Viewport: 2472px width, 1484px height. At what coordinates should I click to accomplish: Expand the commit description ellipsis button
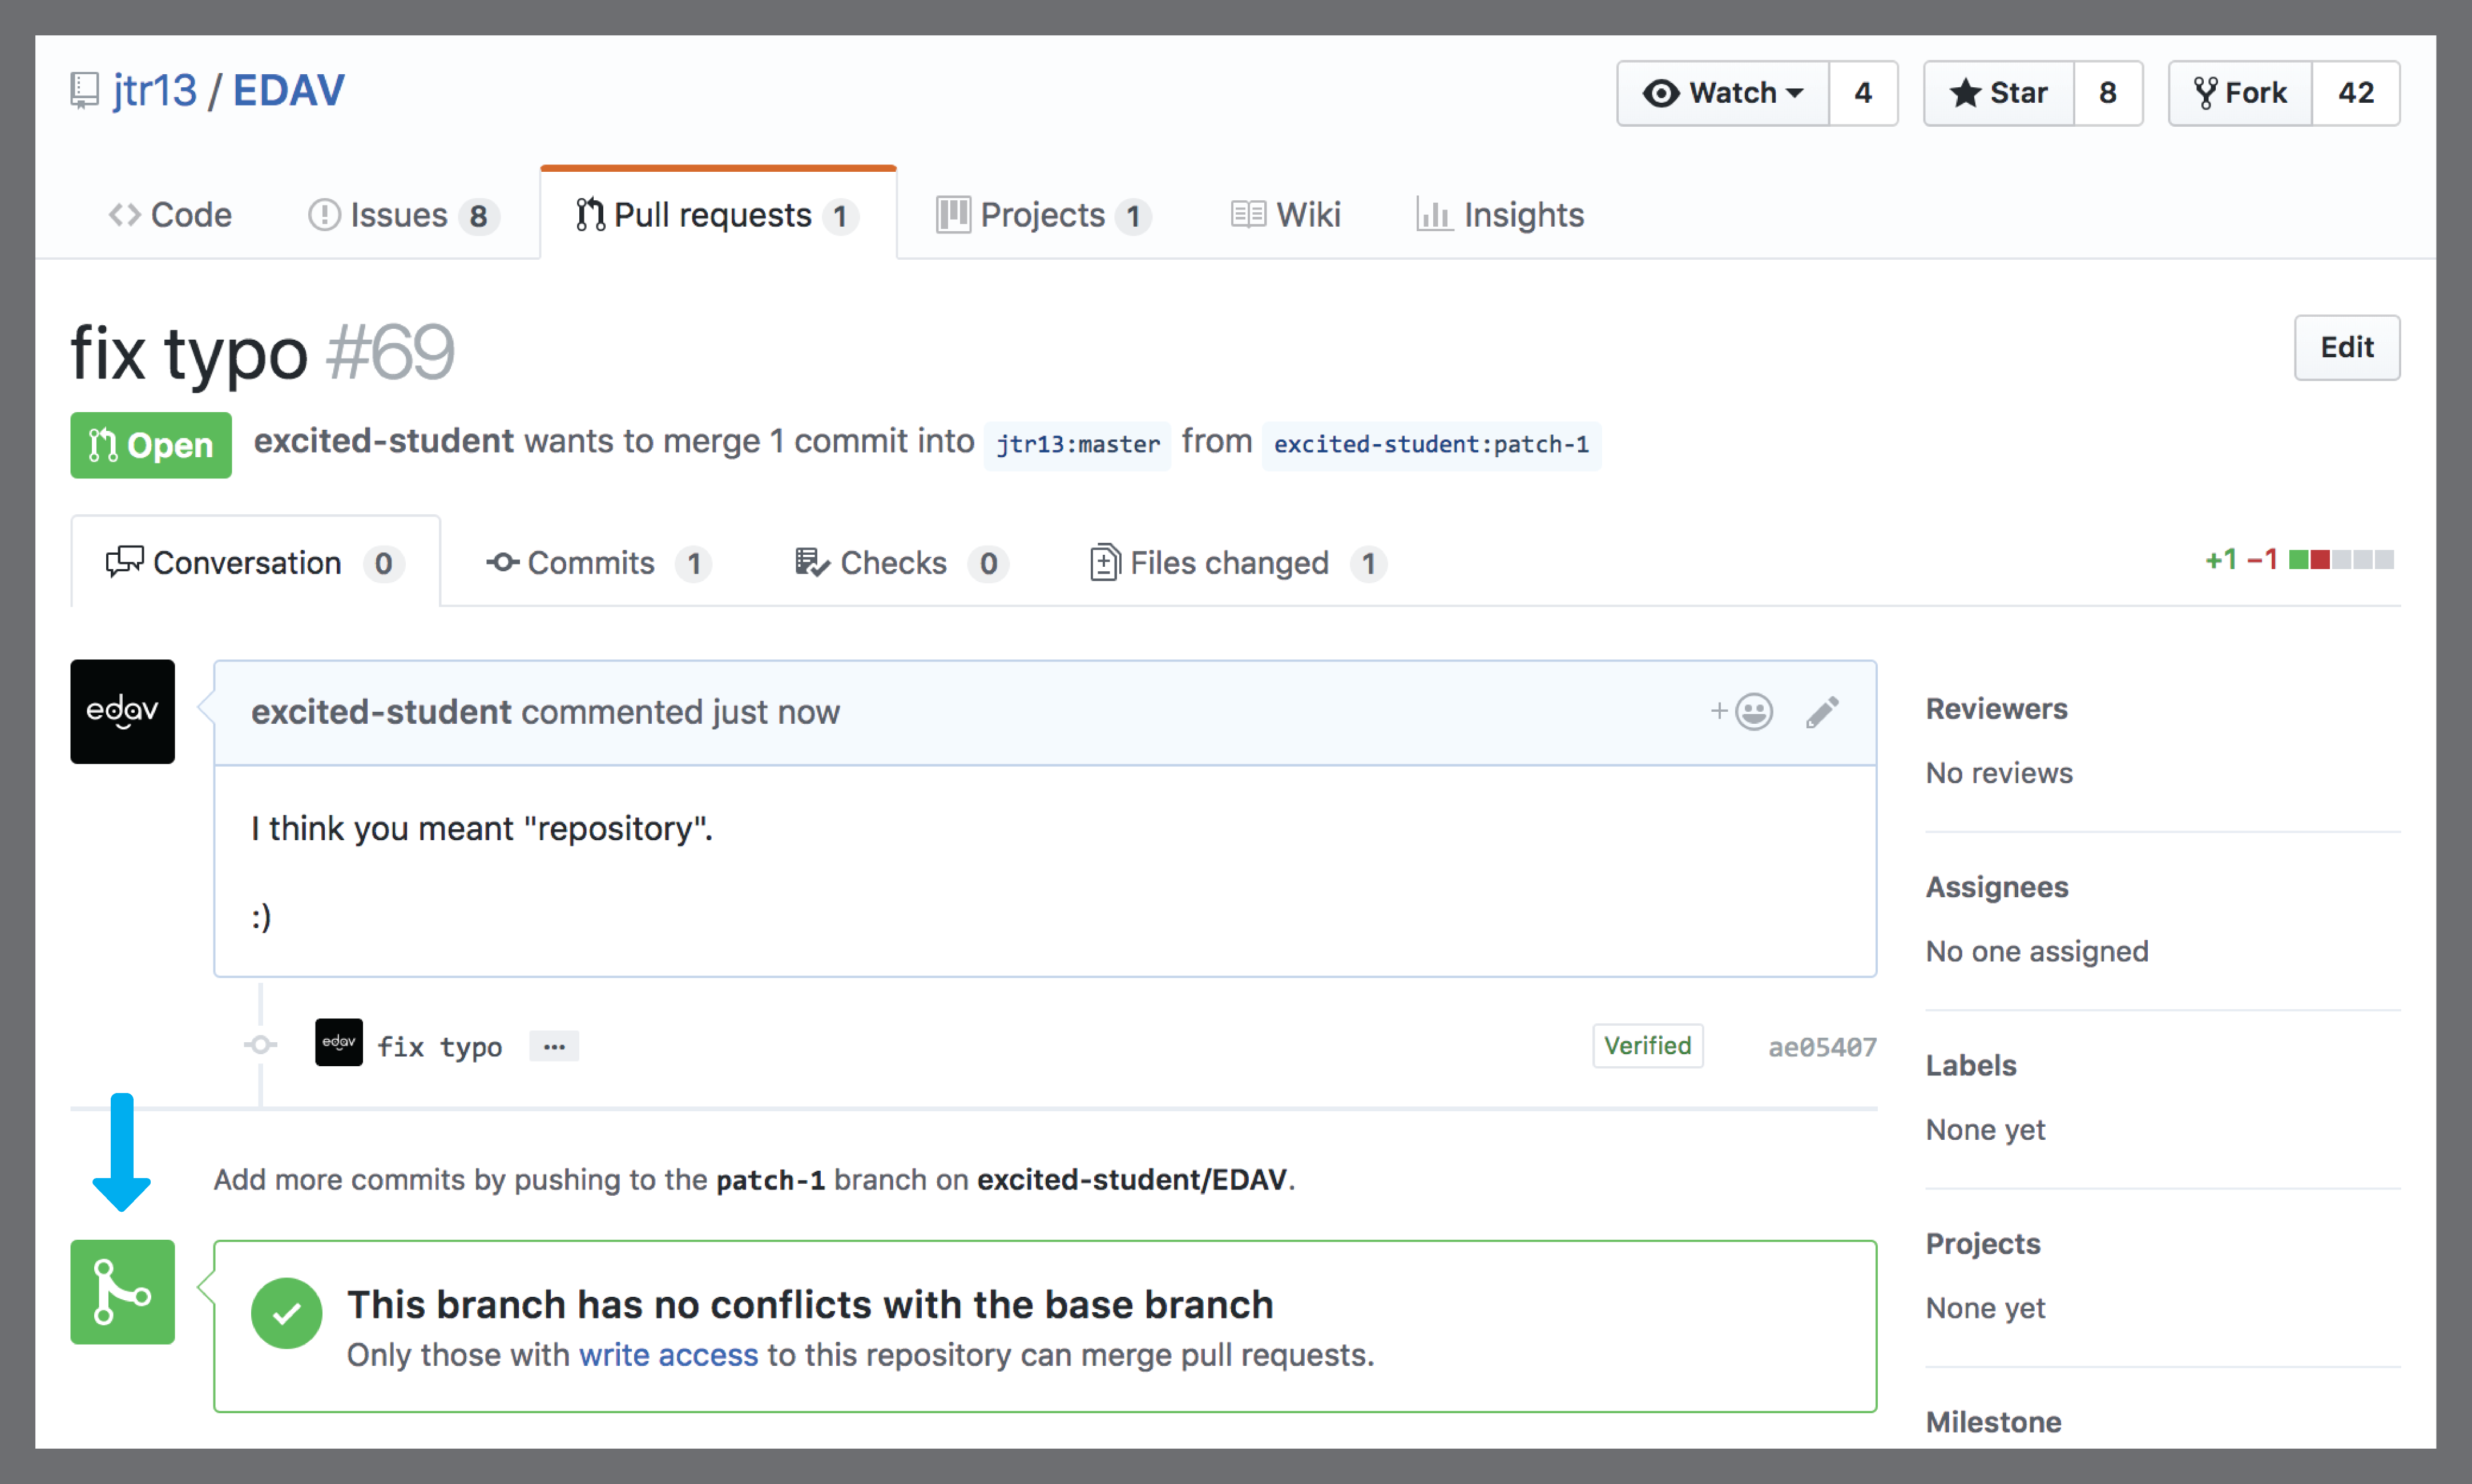click(x=554, y=1047)
